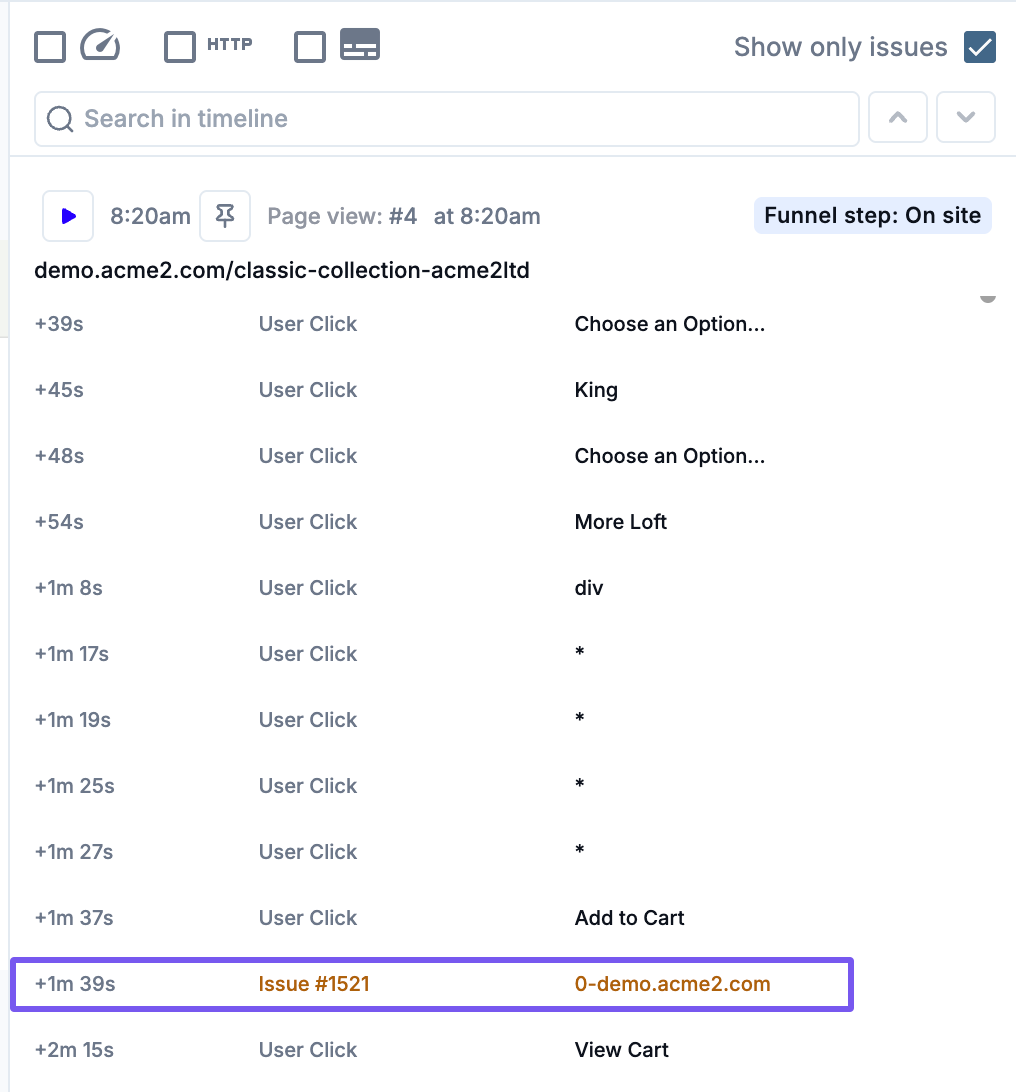Go to next search result arrow
The width and height of the screenshot is (1016, 1092).
click(965, 118)
